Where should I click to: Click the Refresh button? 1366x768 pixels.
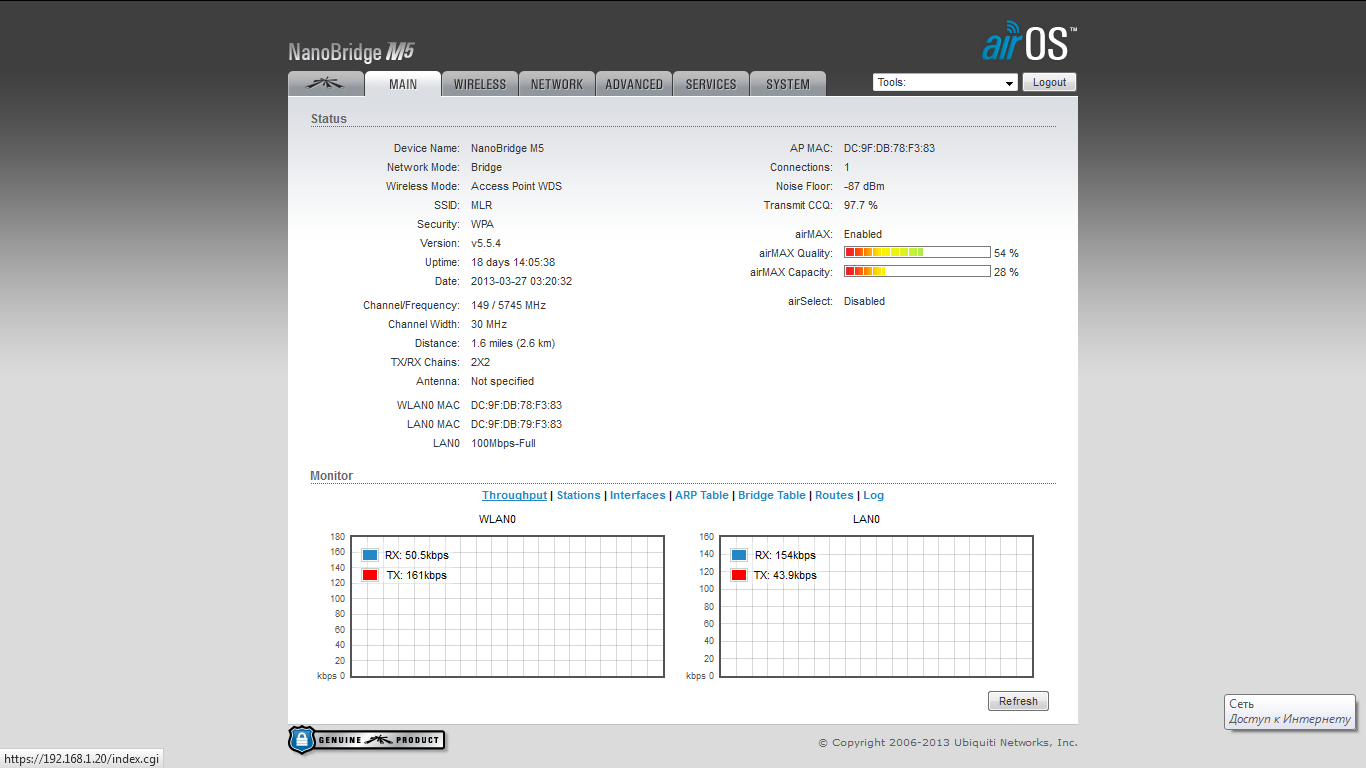pyautogui.click(x=1018, y=701)
